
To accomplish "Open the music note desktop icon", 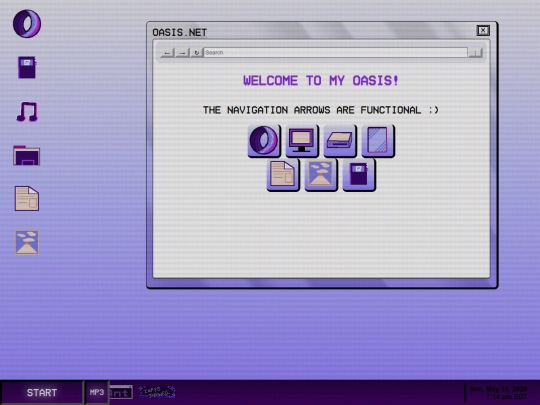I will [27, 112].
